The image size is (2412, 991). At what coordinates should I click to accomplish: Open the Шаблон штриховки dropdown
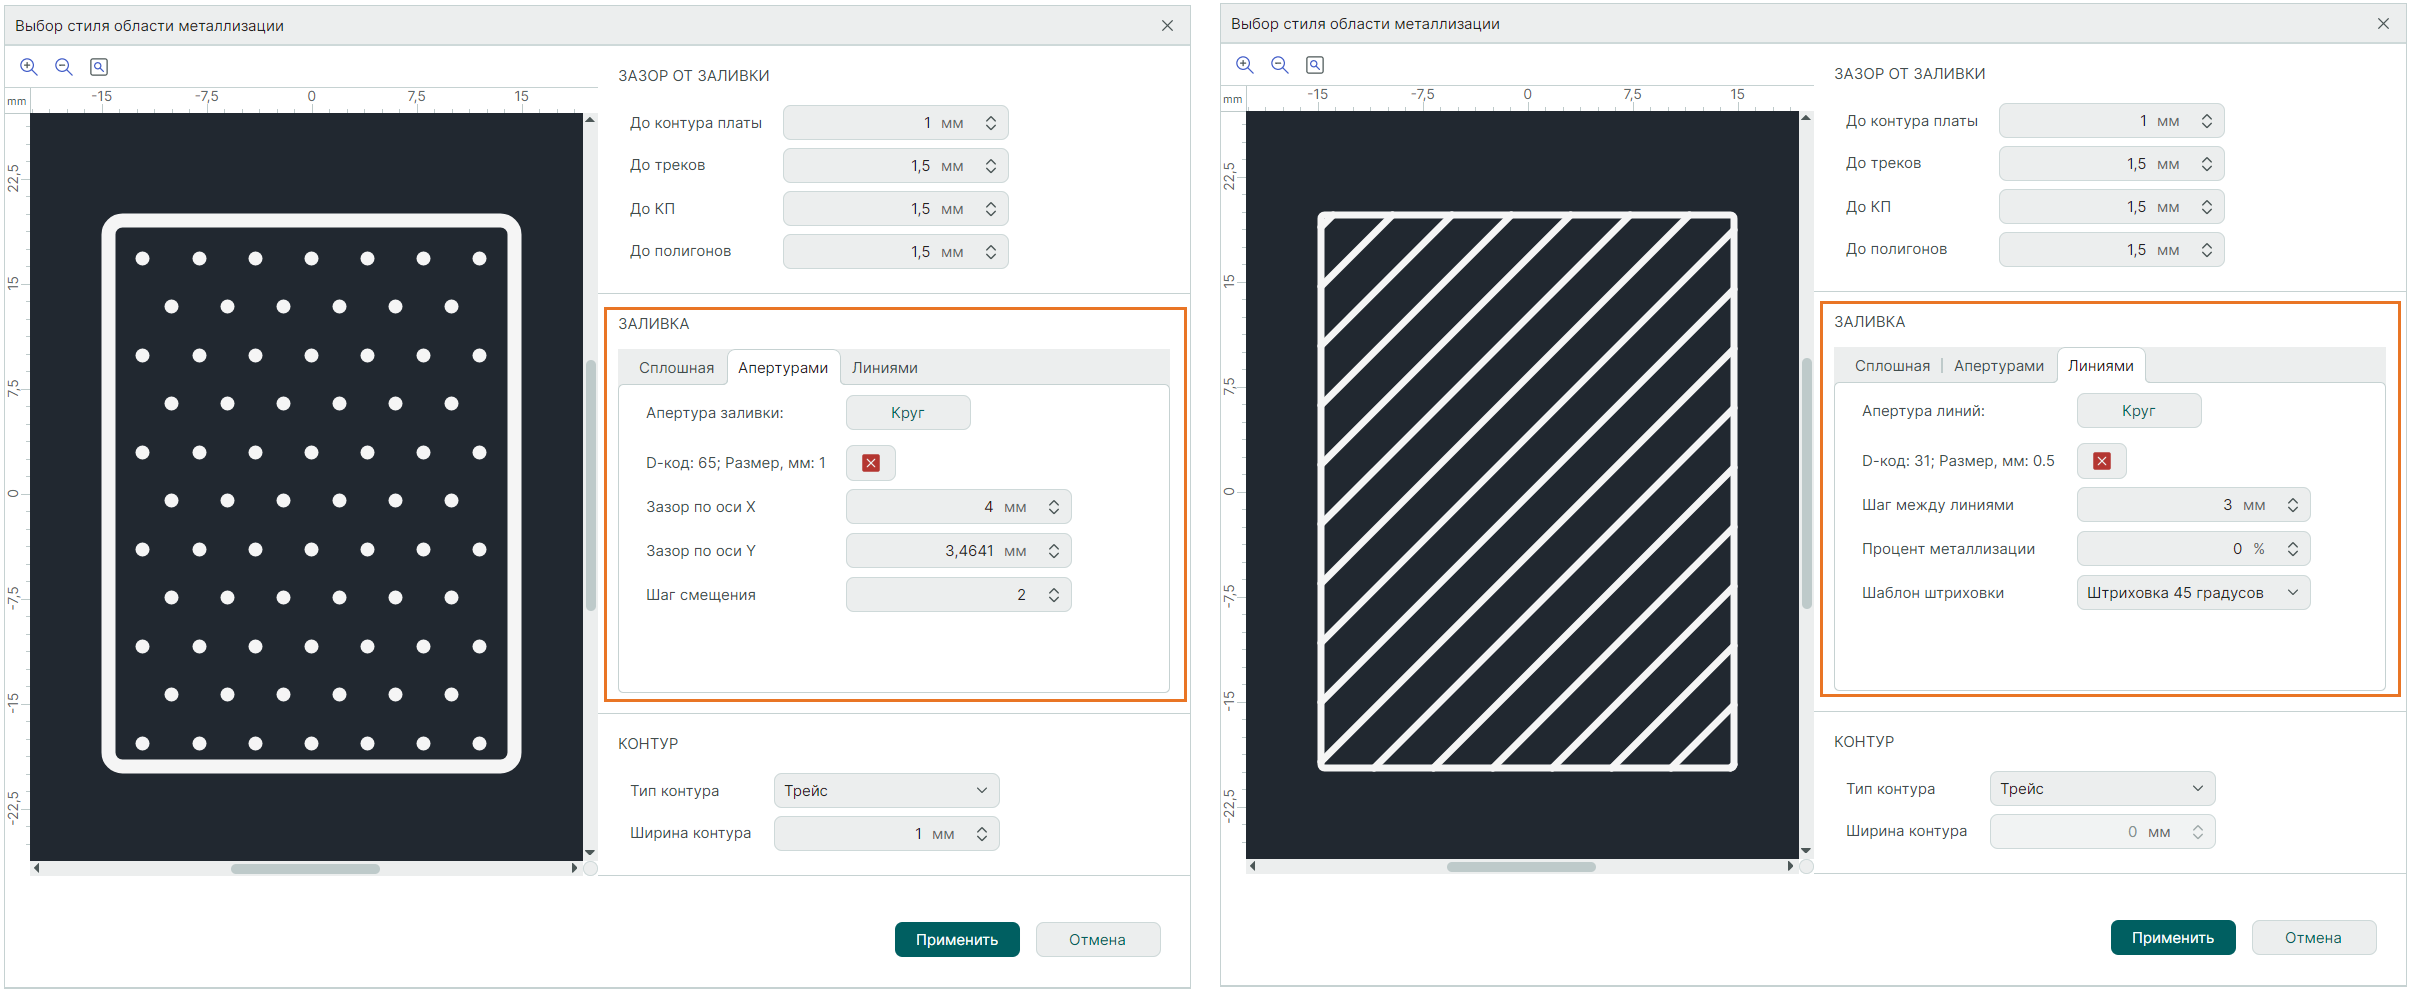2193,593
